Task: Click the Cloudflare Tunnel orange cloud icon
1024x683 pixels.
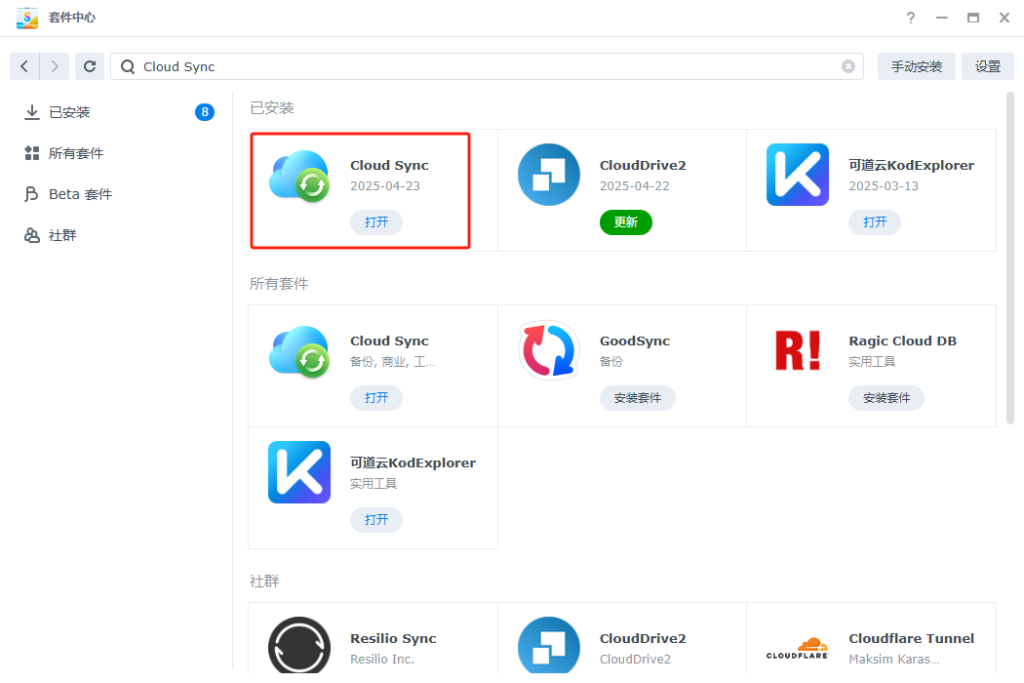Action: 797,648
